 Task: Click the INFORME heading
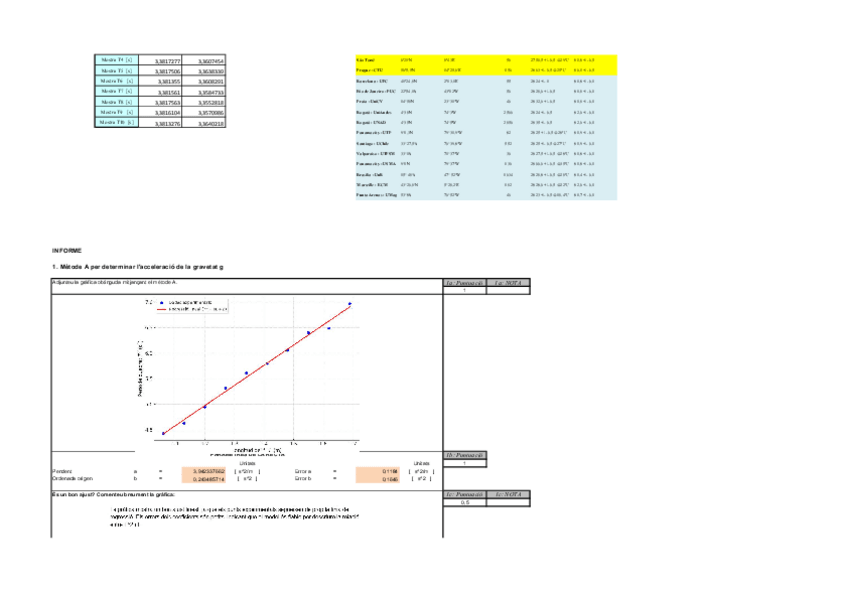[x=67, y=250]
